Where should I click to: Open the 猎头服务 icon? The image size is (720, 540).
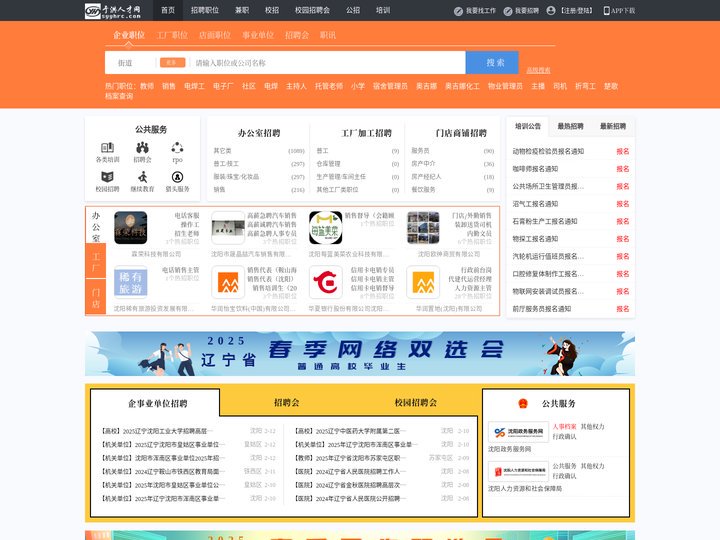click(x=177, y=177)
